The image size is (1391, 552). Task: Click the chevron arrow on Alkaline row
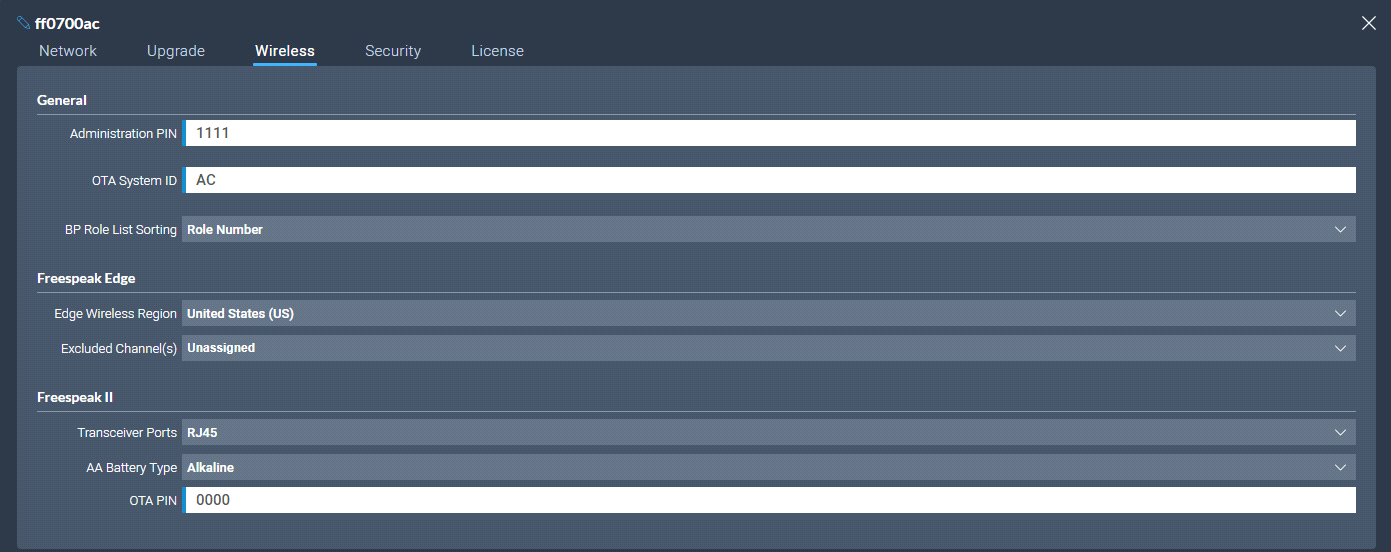point(1341,467)
